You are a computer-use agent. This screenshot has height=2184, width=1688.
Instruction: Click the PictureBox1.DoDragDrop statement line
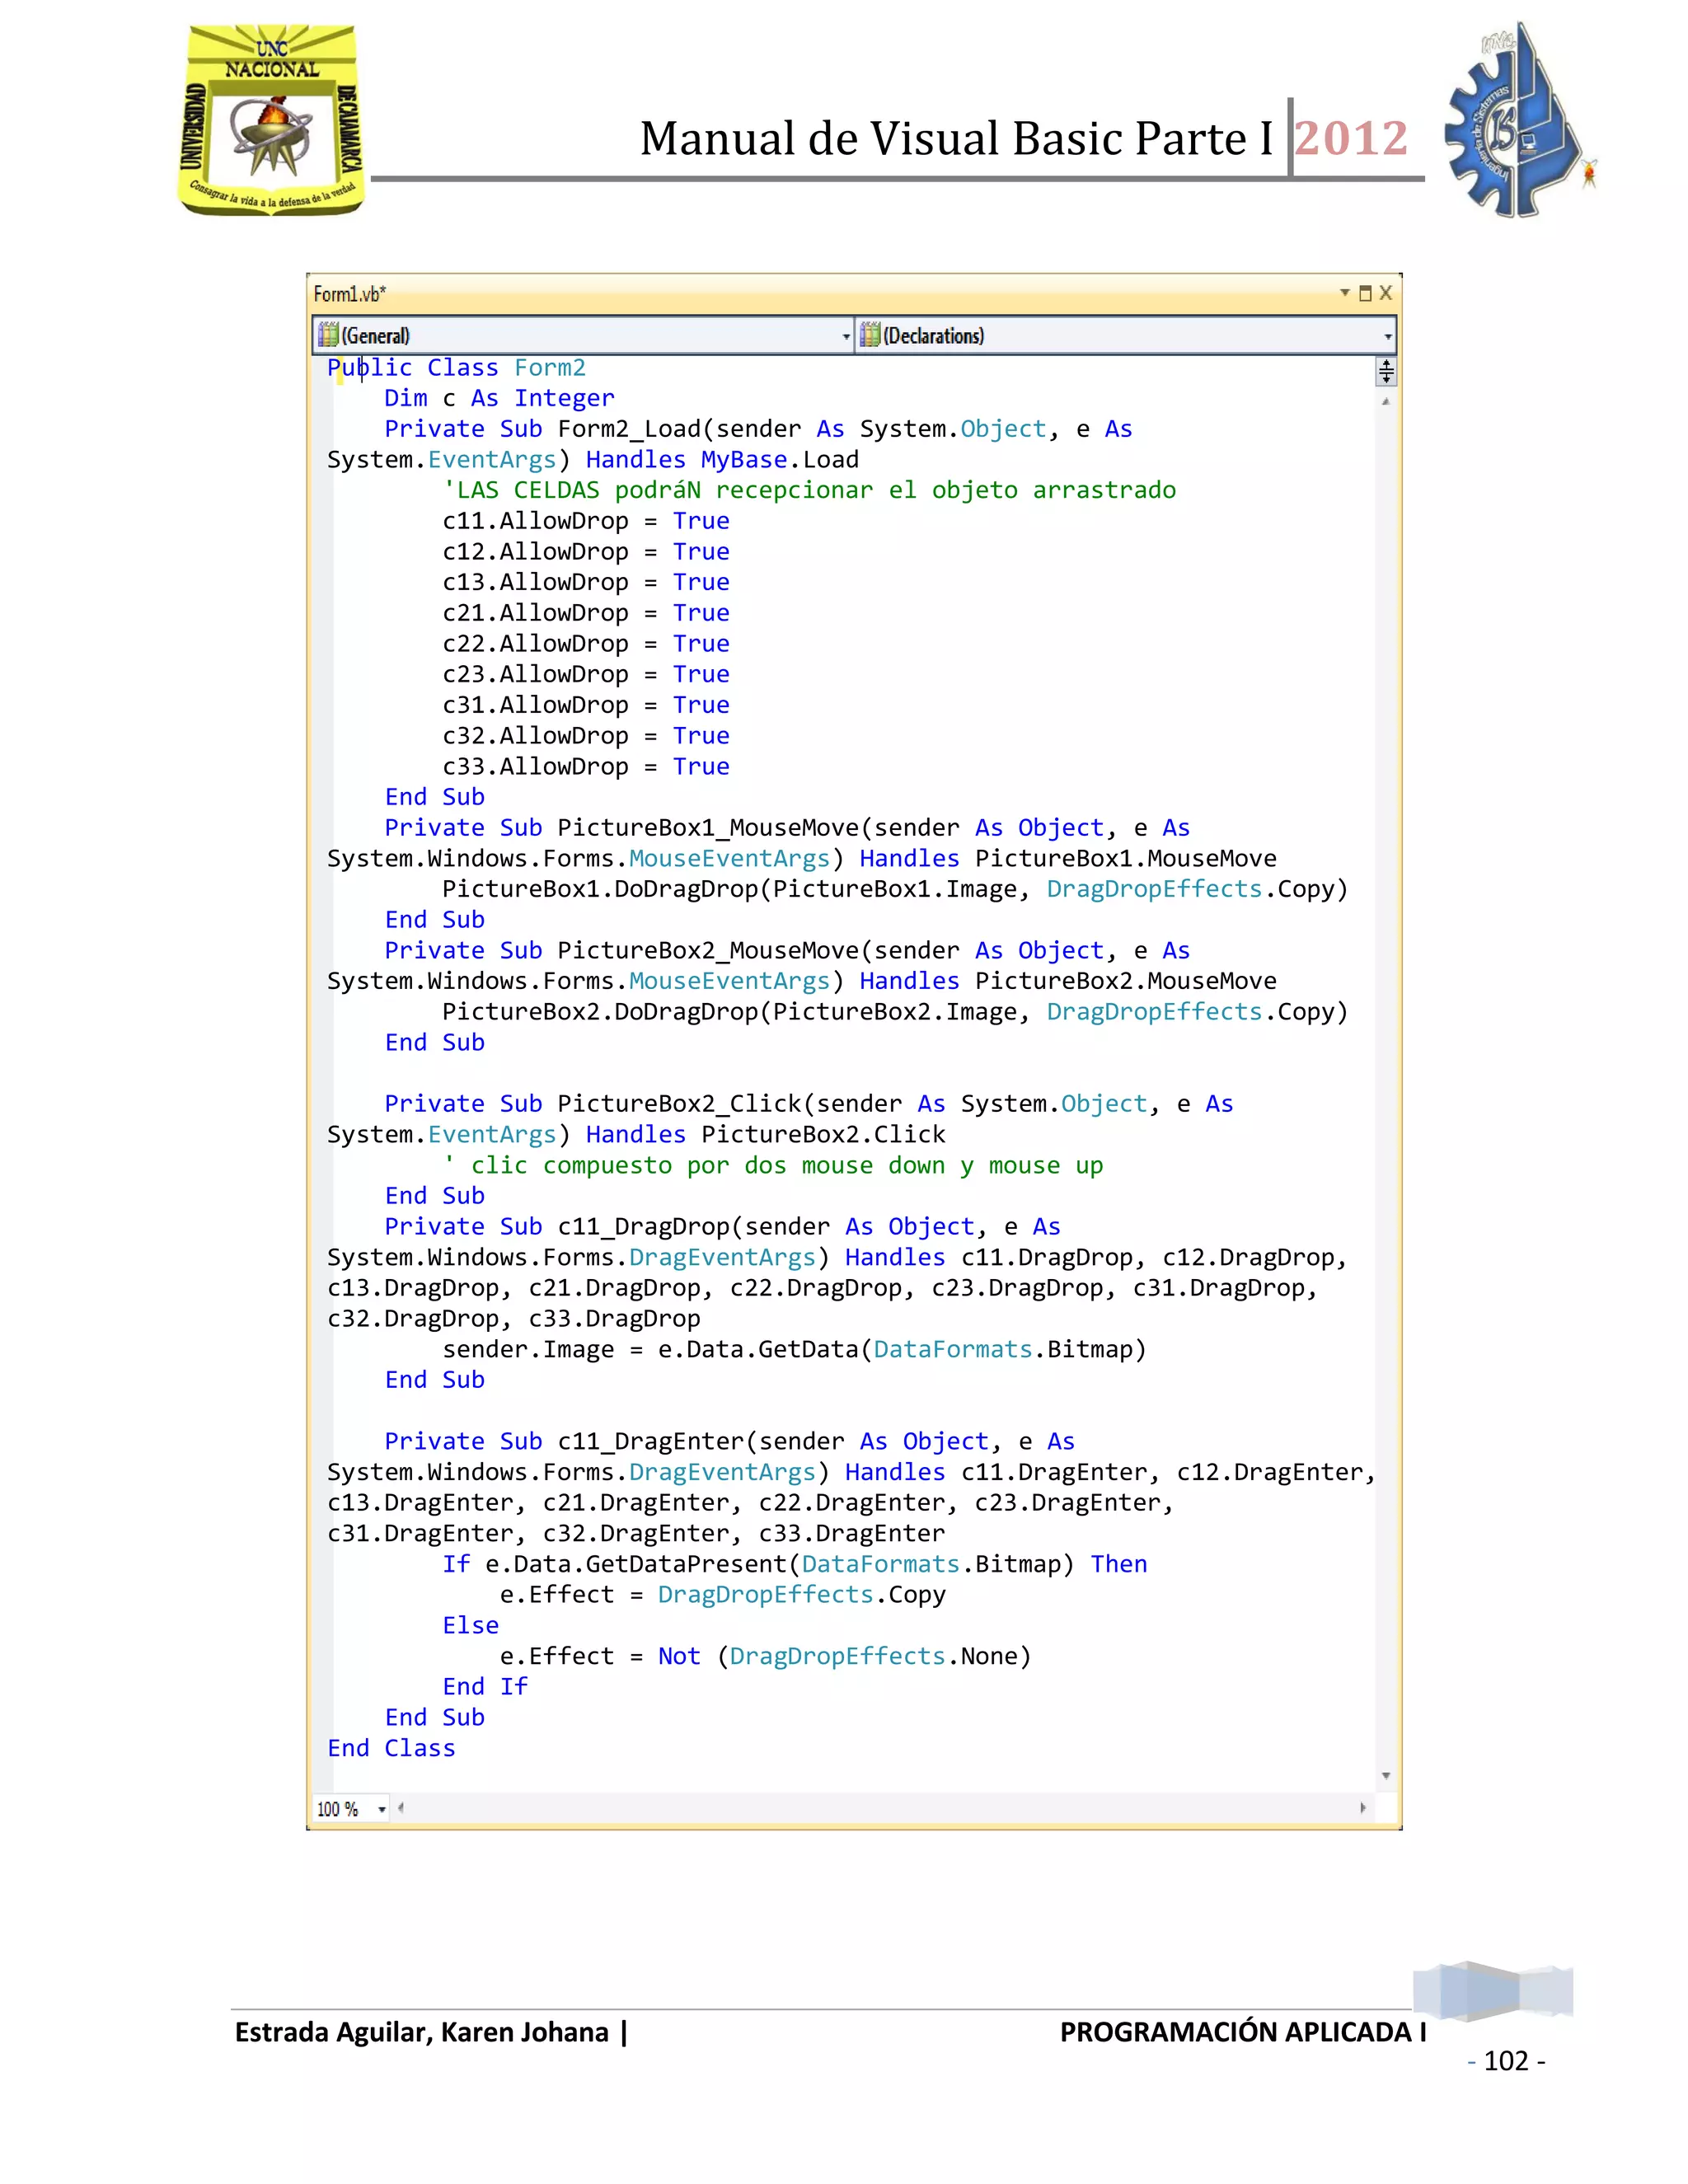895,889
